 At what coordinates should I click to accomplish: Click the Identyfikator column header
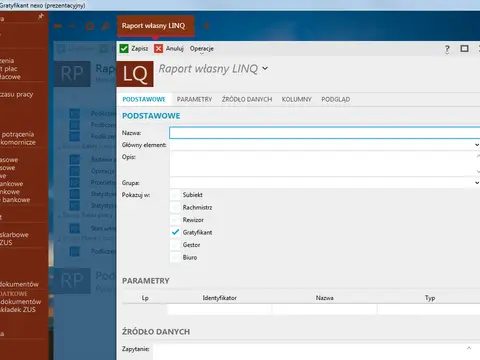point(220,298)
